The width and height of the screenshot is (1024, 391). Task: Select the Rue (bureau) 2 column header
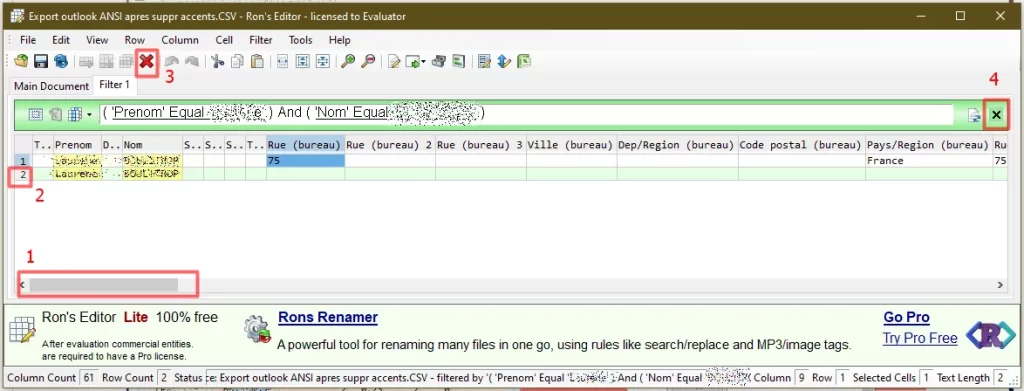point(390,144)
